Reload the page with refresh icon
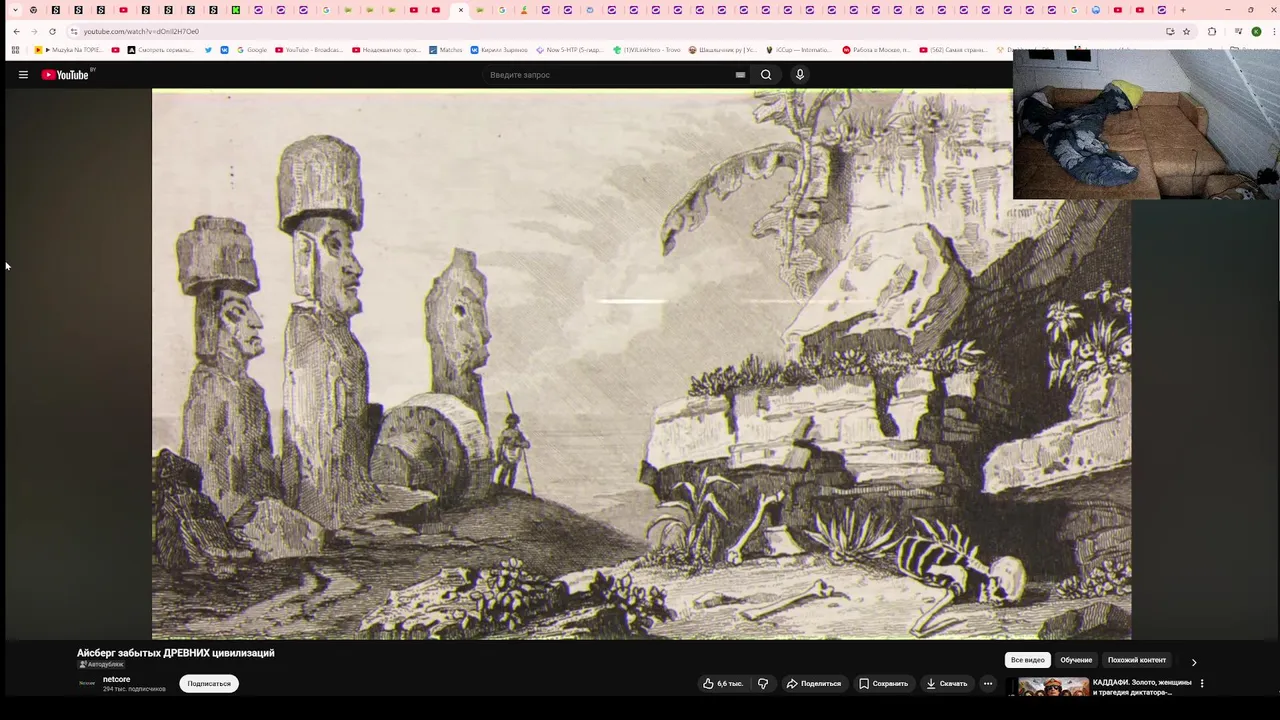This screenshot has width=1280, height=720. [x=52, y=31]
